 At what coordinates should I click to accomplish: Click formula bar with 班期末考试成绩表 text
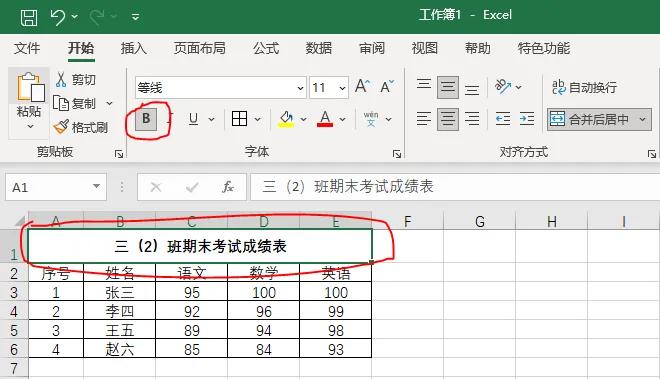coord(455,187)
